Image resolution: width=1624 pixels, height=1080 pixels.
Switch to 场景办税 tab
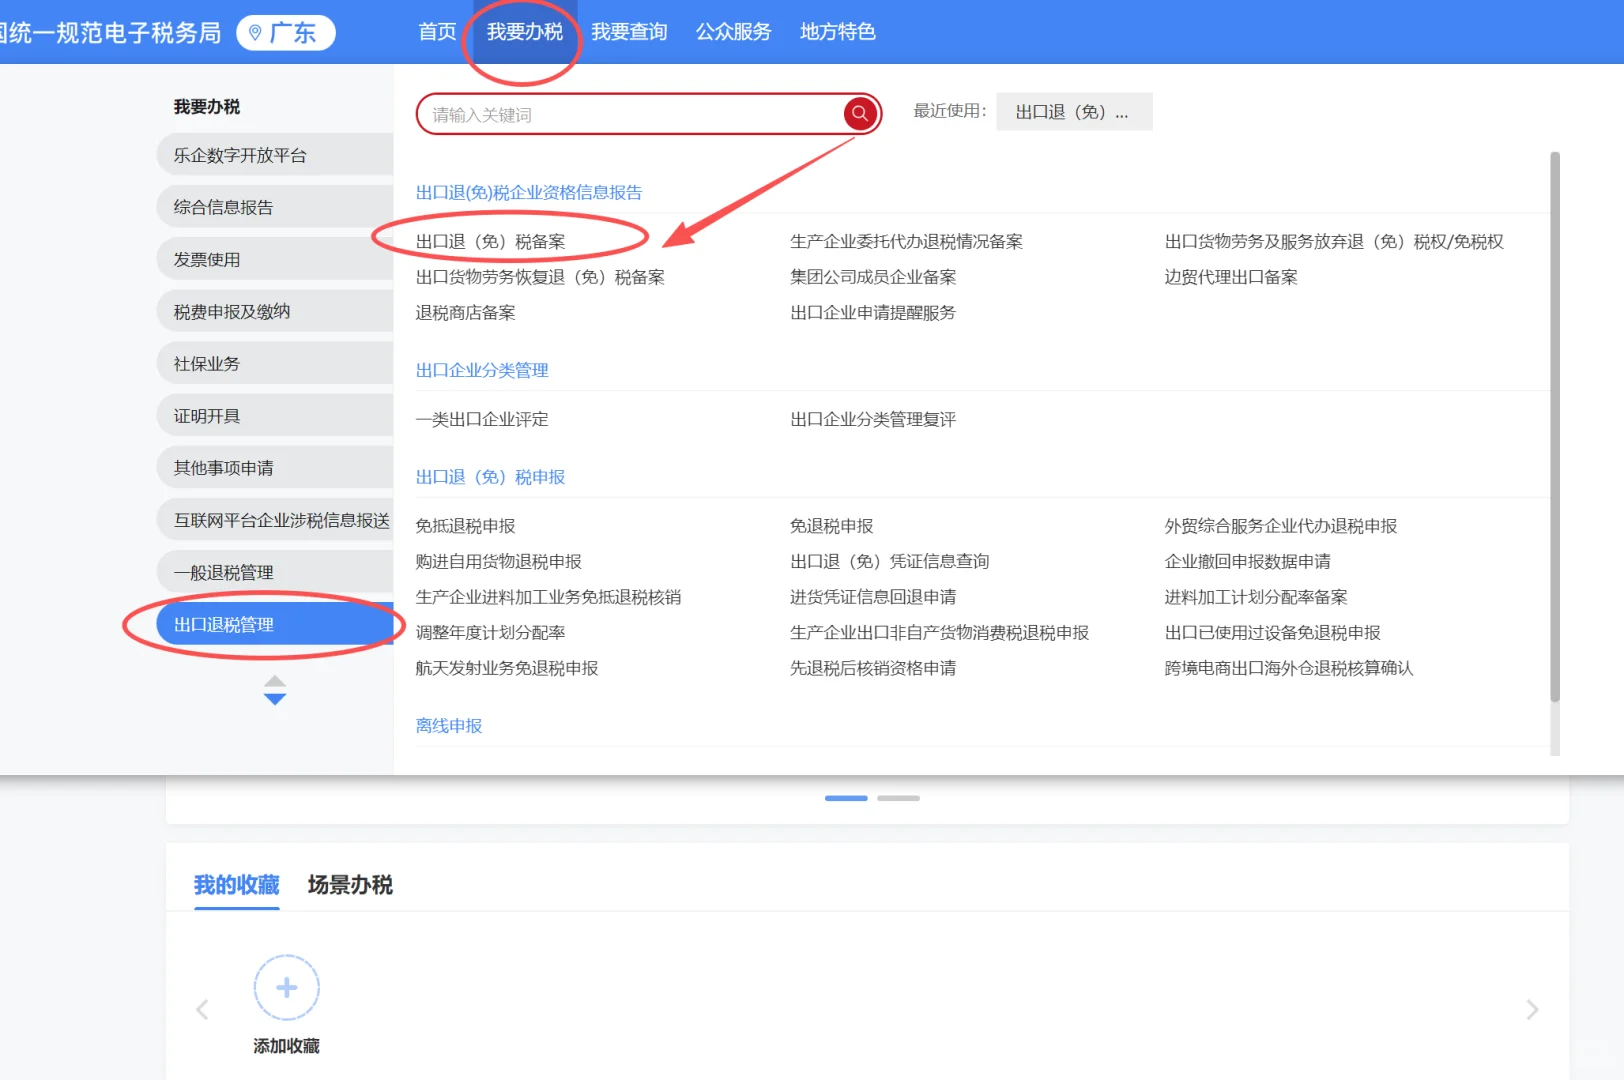(x=349, y=885)
